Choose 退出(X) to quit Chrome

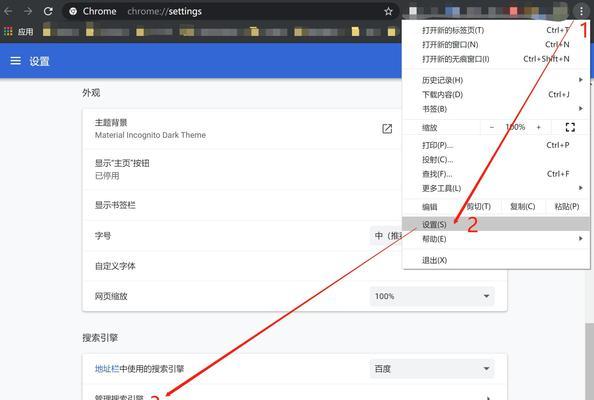(x=496, y=260)
